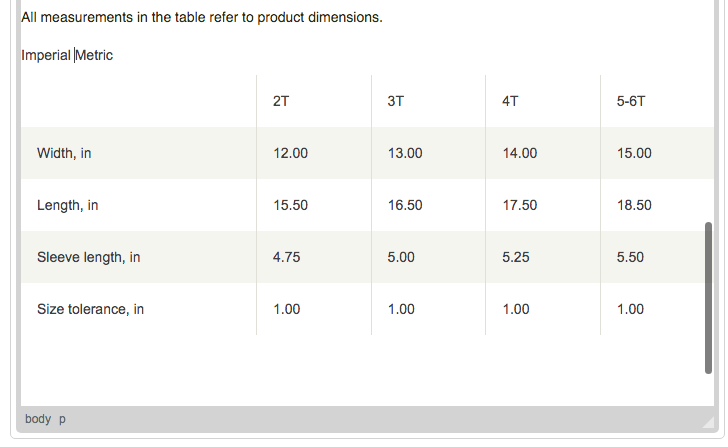
Task: Click the Length, in row label
Action: click(x=68, y=205)
